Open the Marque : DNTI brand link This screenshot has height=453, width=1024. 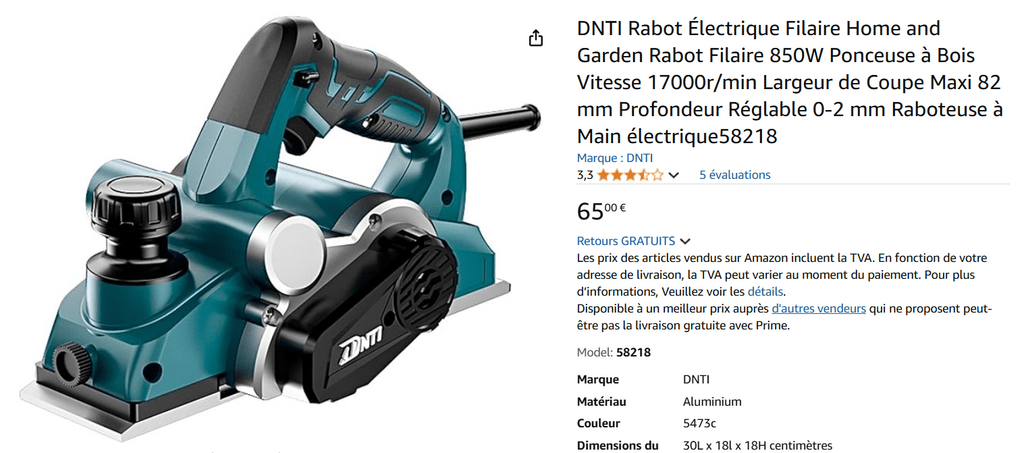tap(615, 158)
